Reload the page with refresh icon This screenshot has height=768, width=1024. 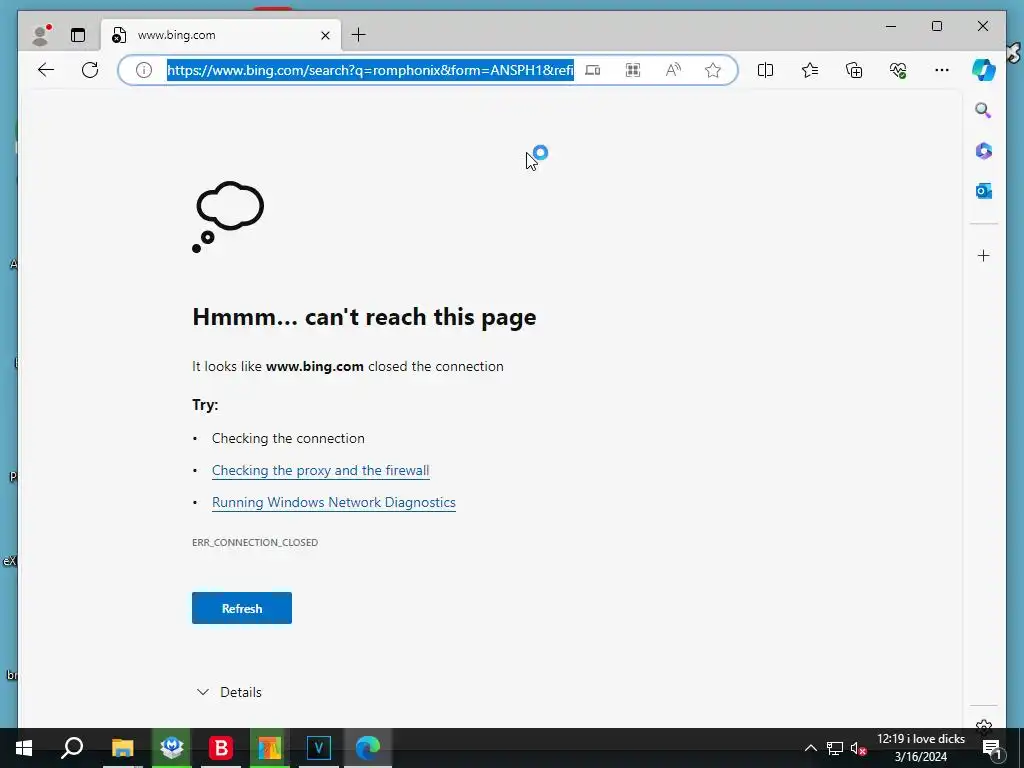tap(90, 70)
